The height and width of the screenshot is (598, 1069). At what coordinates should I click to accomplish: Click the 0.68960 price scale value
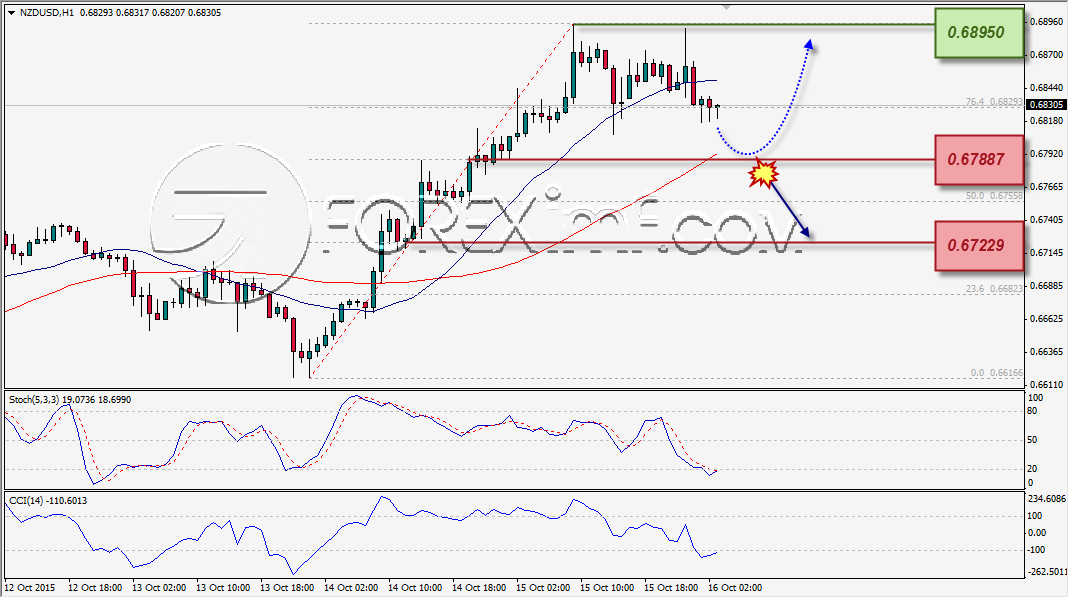[1045, 22]
